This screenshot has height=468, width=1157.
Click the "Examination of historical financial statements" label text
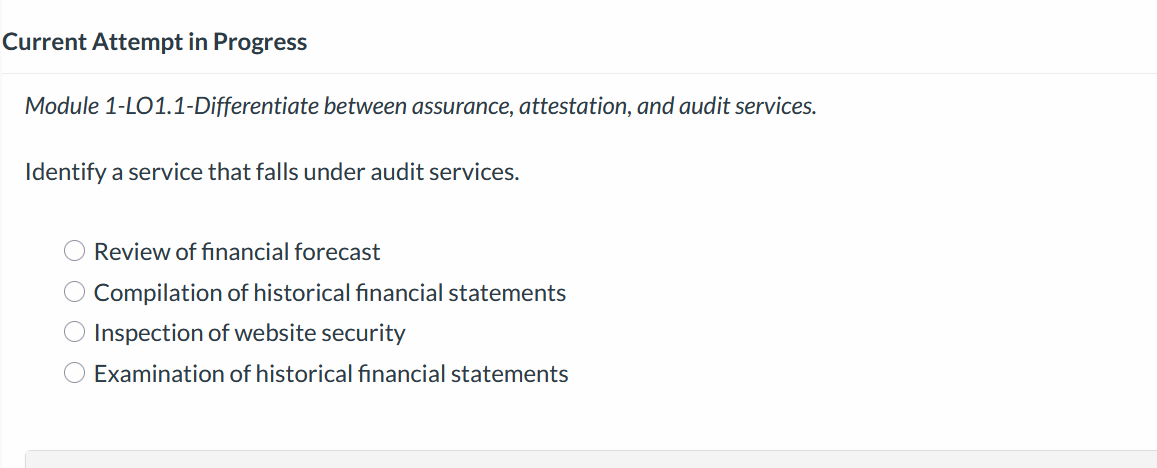tap(331, 374)
